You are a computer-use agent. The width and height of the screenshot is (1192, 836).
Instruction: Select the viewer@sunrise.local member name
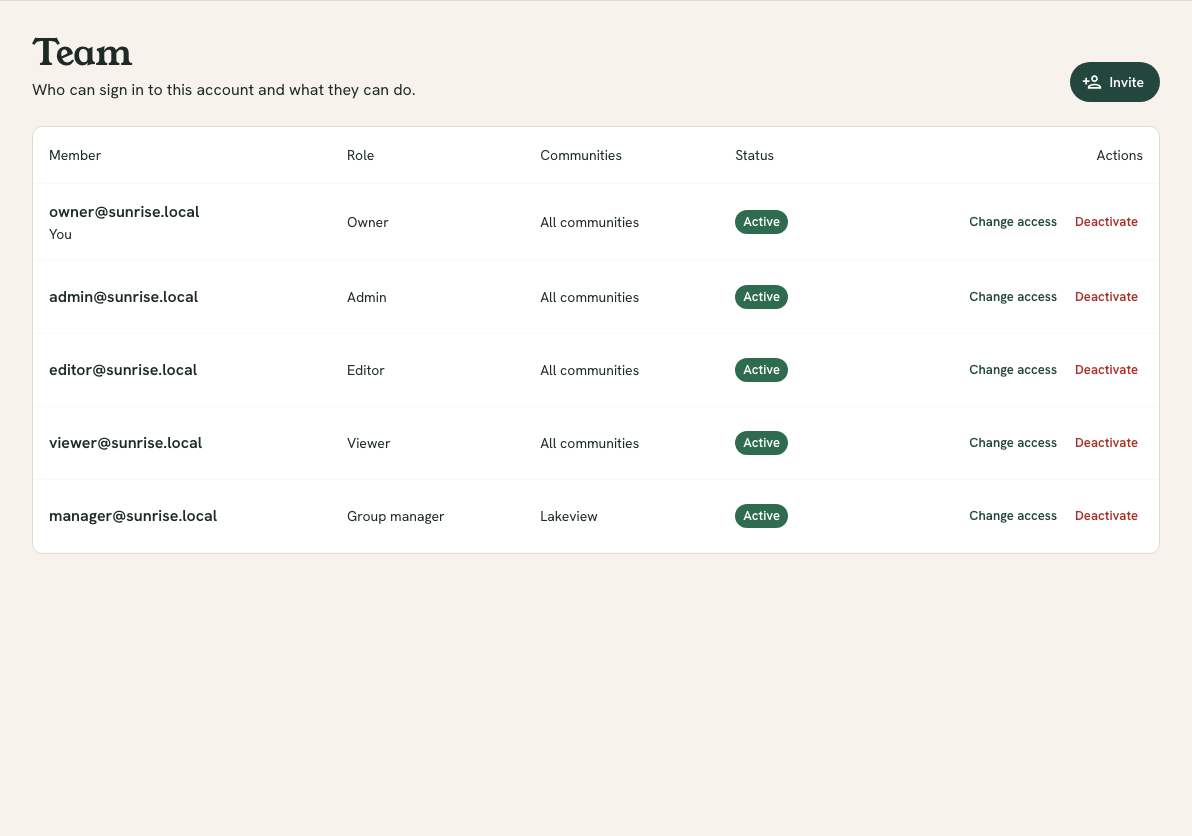[x=125, y=443]
